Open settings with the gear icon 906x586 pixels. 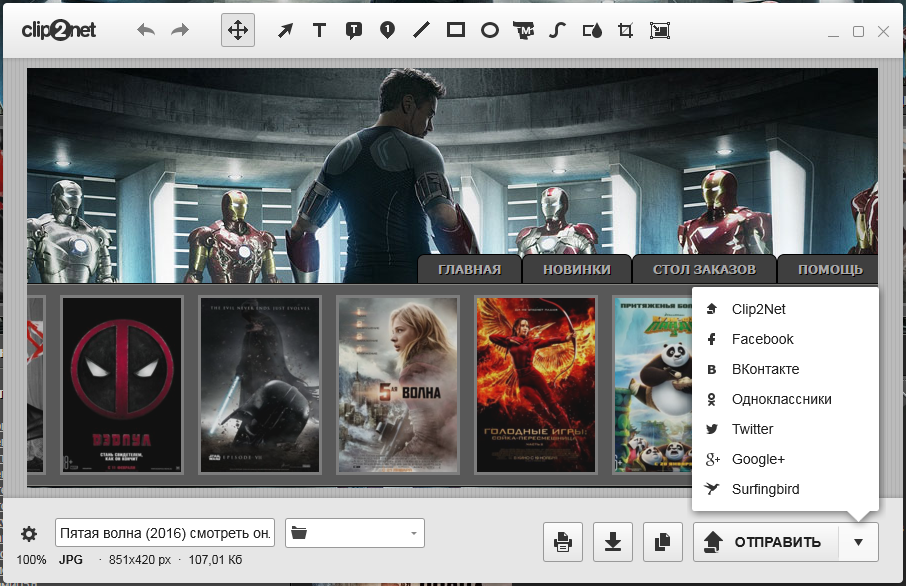(29, 534)
